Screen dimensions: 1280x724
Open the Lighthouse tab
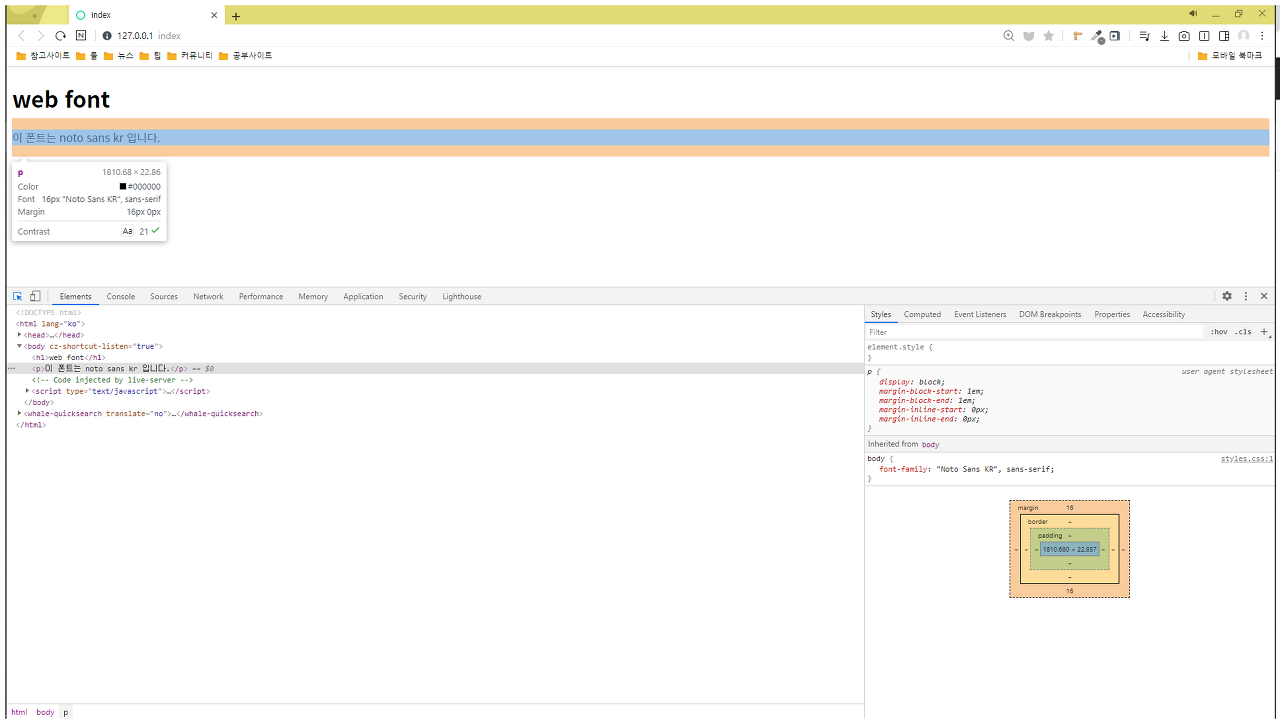click(x=462, y=296)
